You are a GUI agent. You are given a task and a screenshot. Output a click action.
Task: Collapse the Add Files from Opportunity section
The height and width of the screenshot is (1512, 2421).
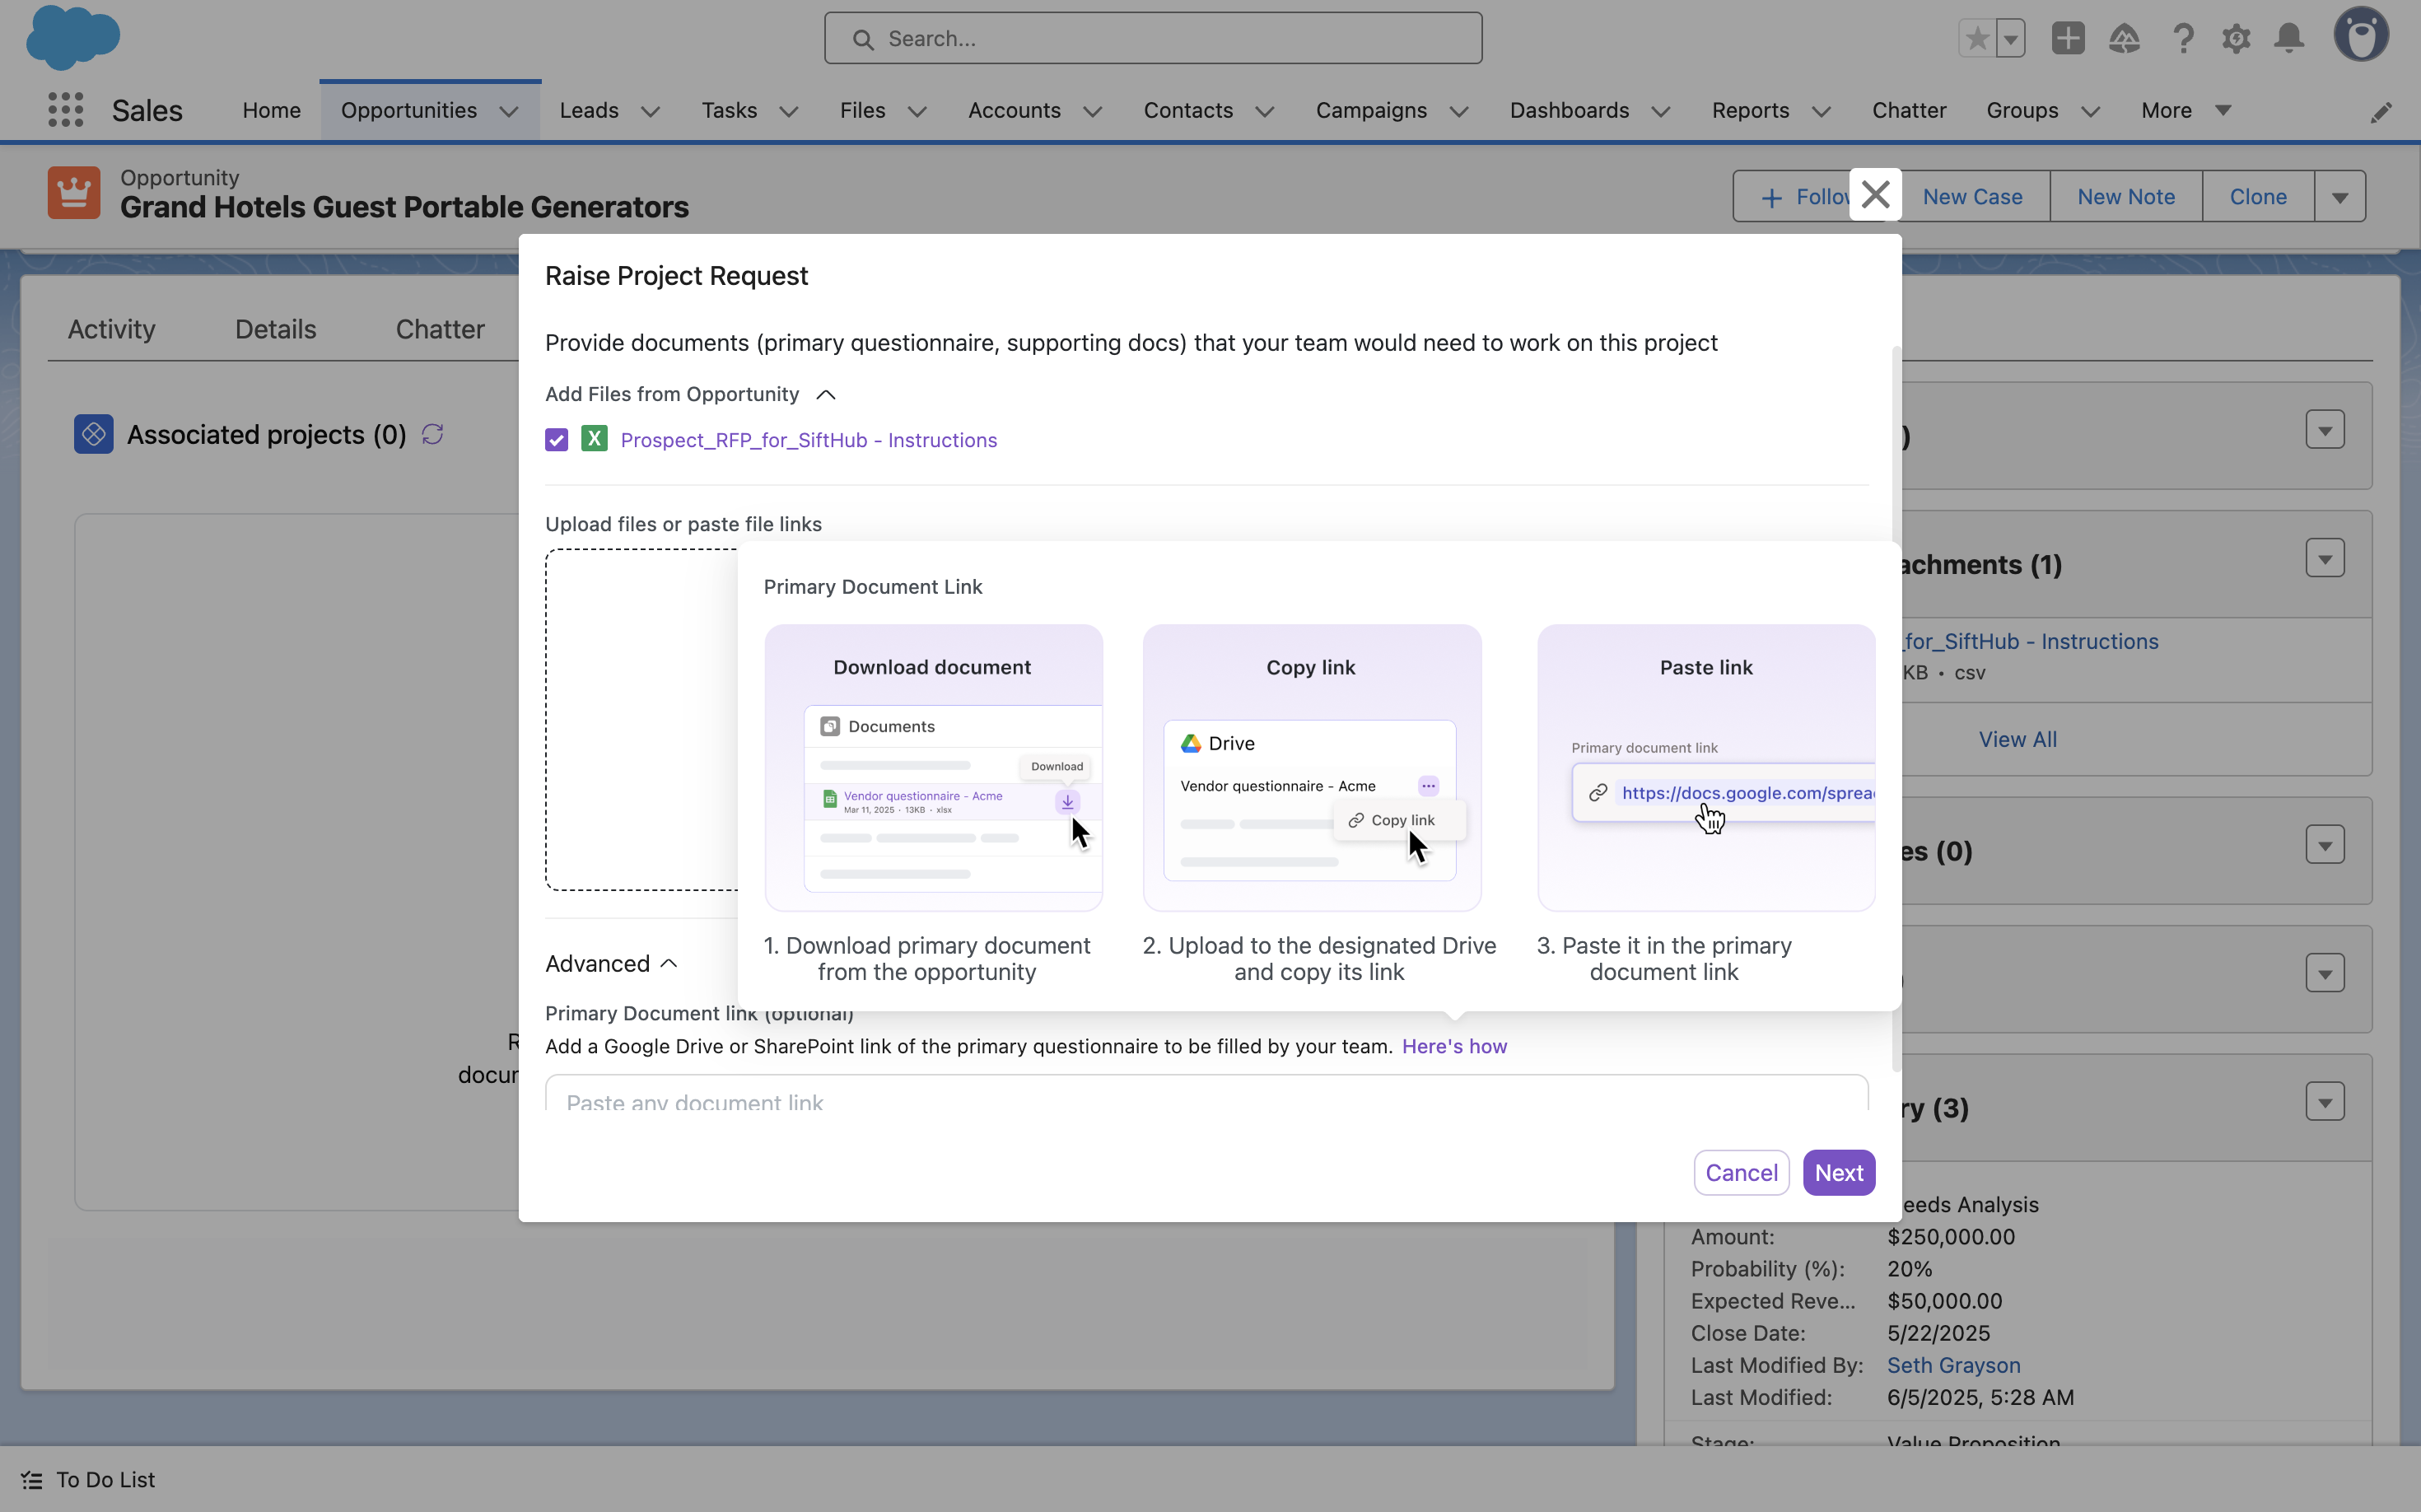point(825,395)
